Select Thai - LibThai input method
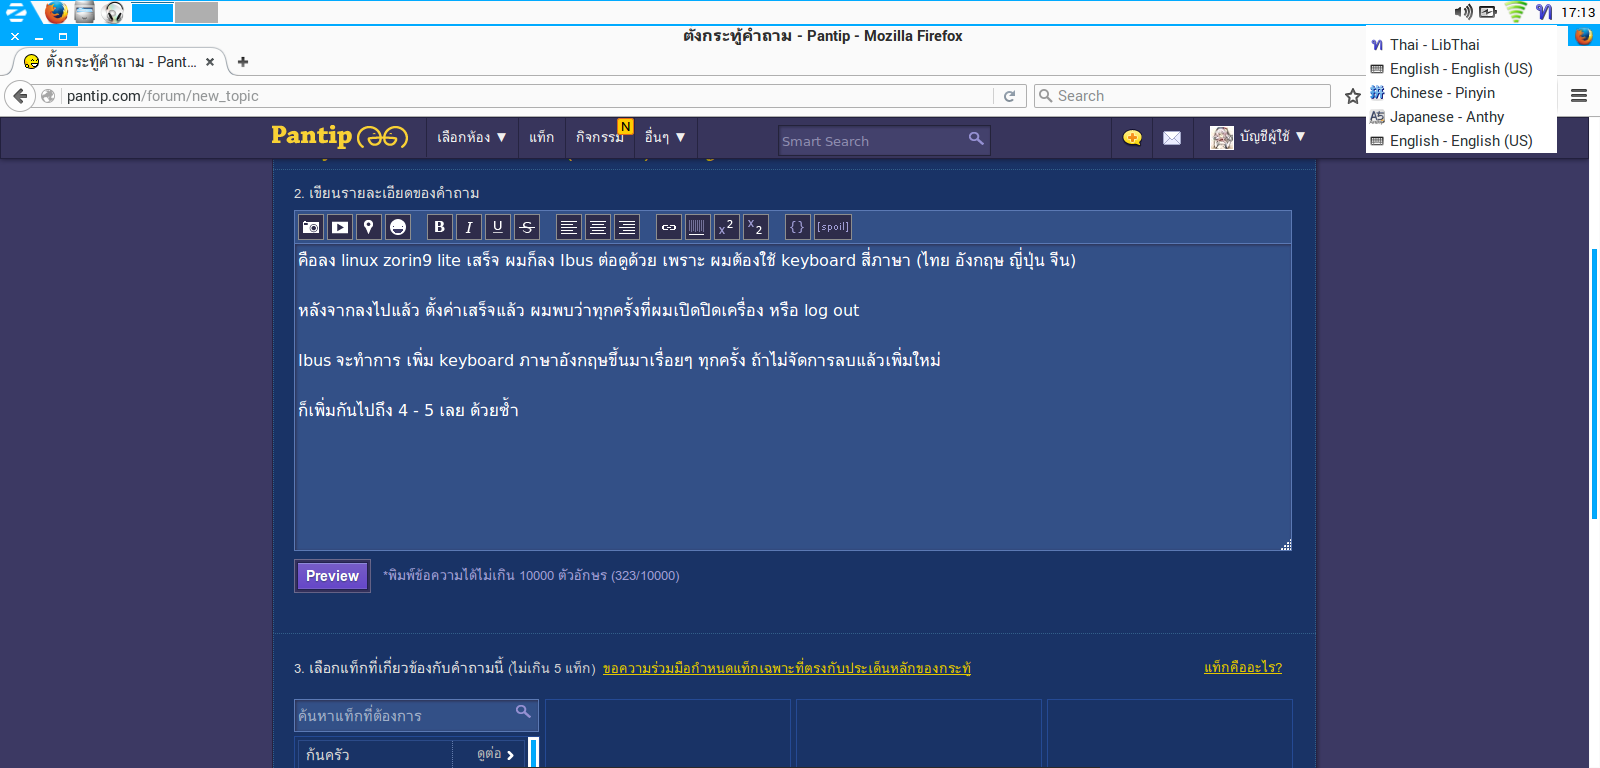Screen dimensions: 1600x768 (x=1461, y=45)
